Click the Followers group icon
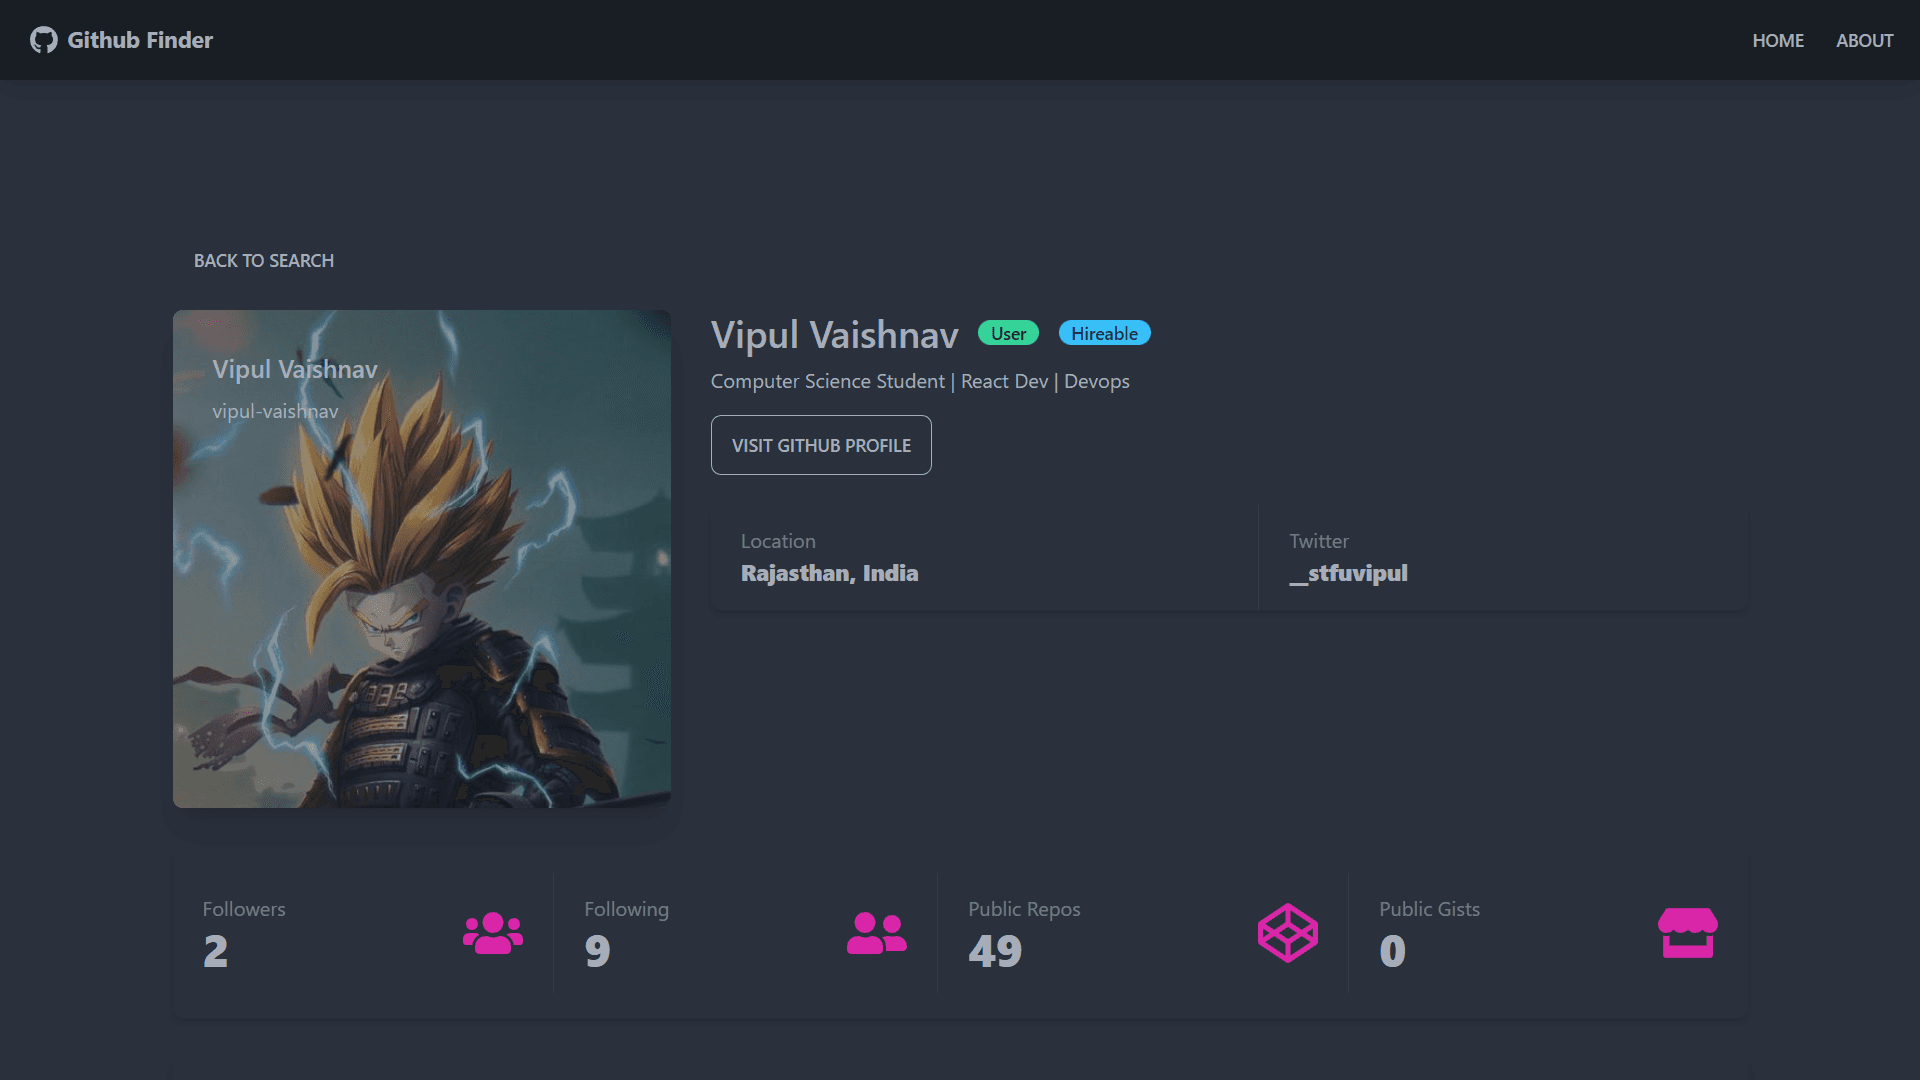 [493, 933]
